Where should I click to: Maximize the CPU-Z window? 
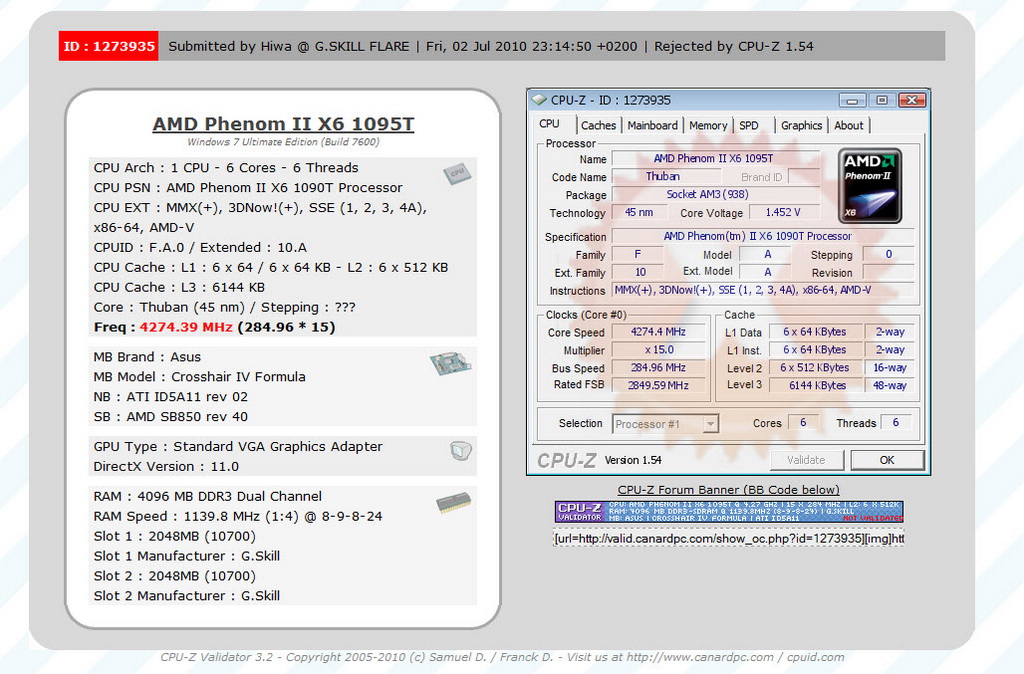pos(882,101)
